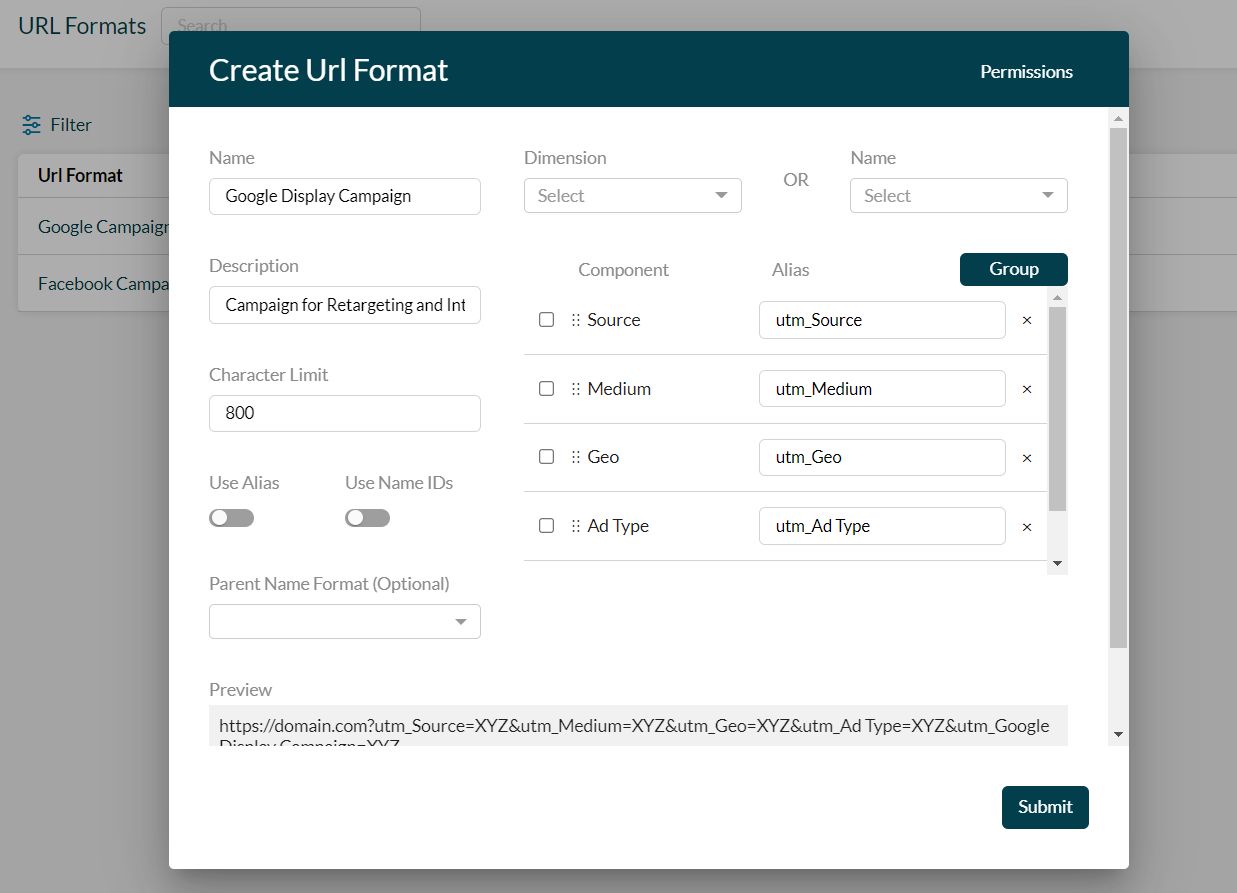Image resolution: width=1237 pixels, height=893 pixels.
Task: Select the drag handle for Geo
Action: pos(577,456)
